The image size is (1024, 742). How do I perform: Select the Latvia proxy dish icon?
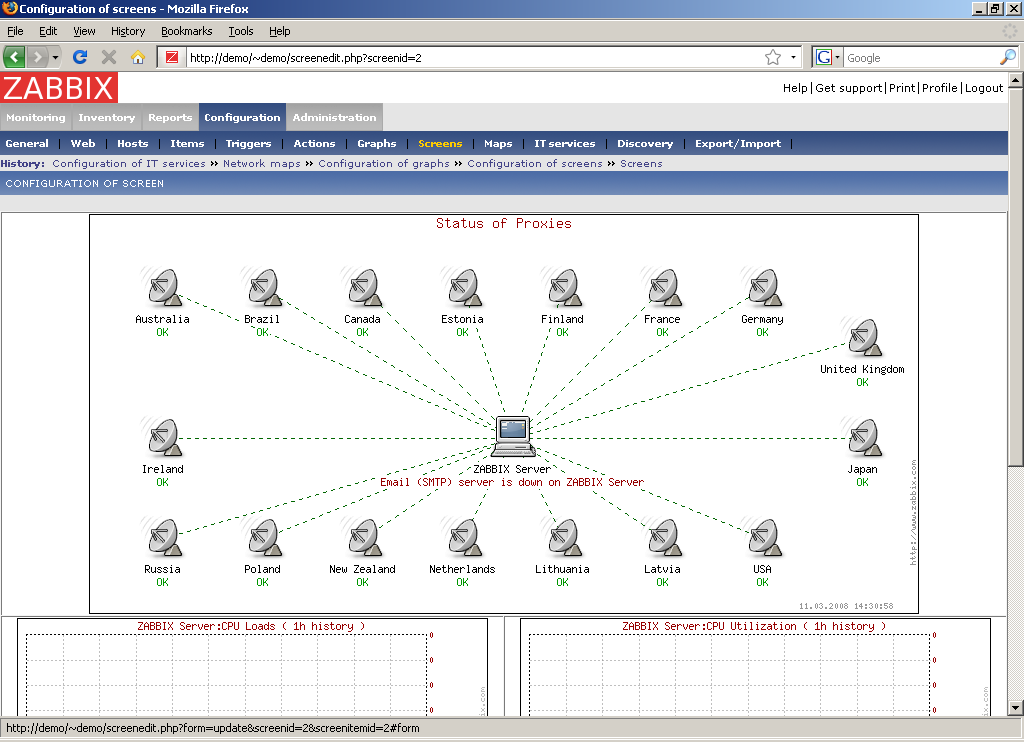pyautogui.click(x=662, y=538)
